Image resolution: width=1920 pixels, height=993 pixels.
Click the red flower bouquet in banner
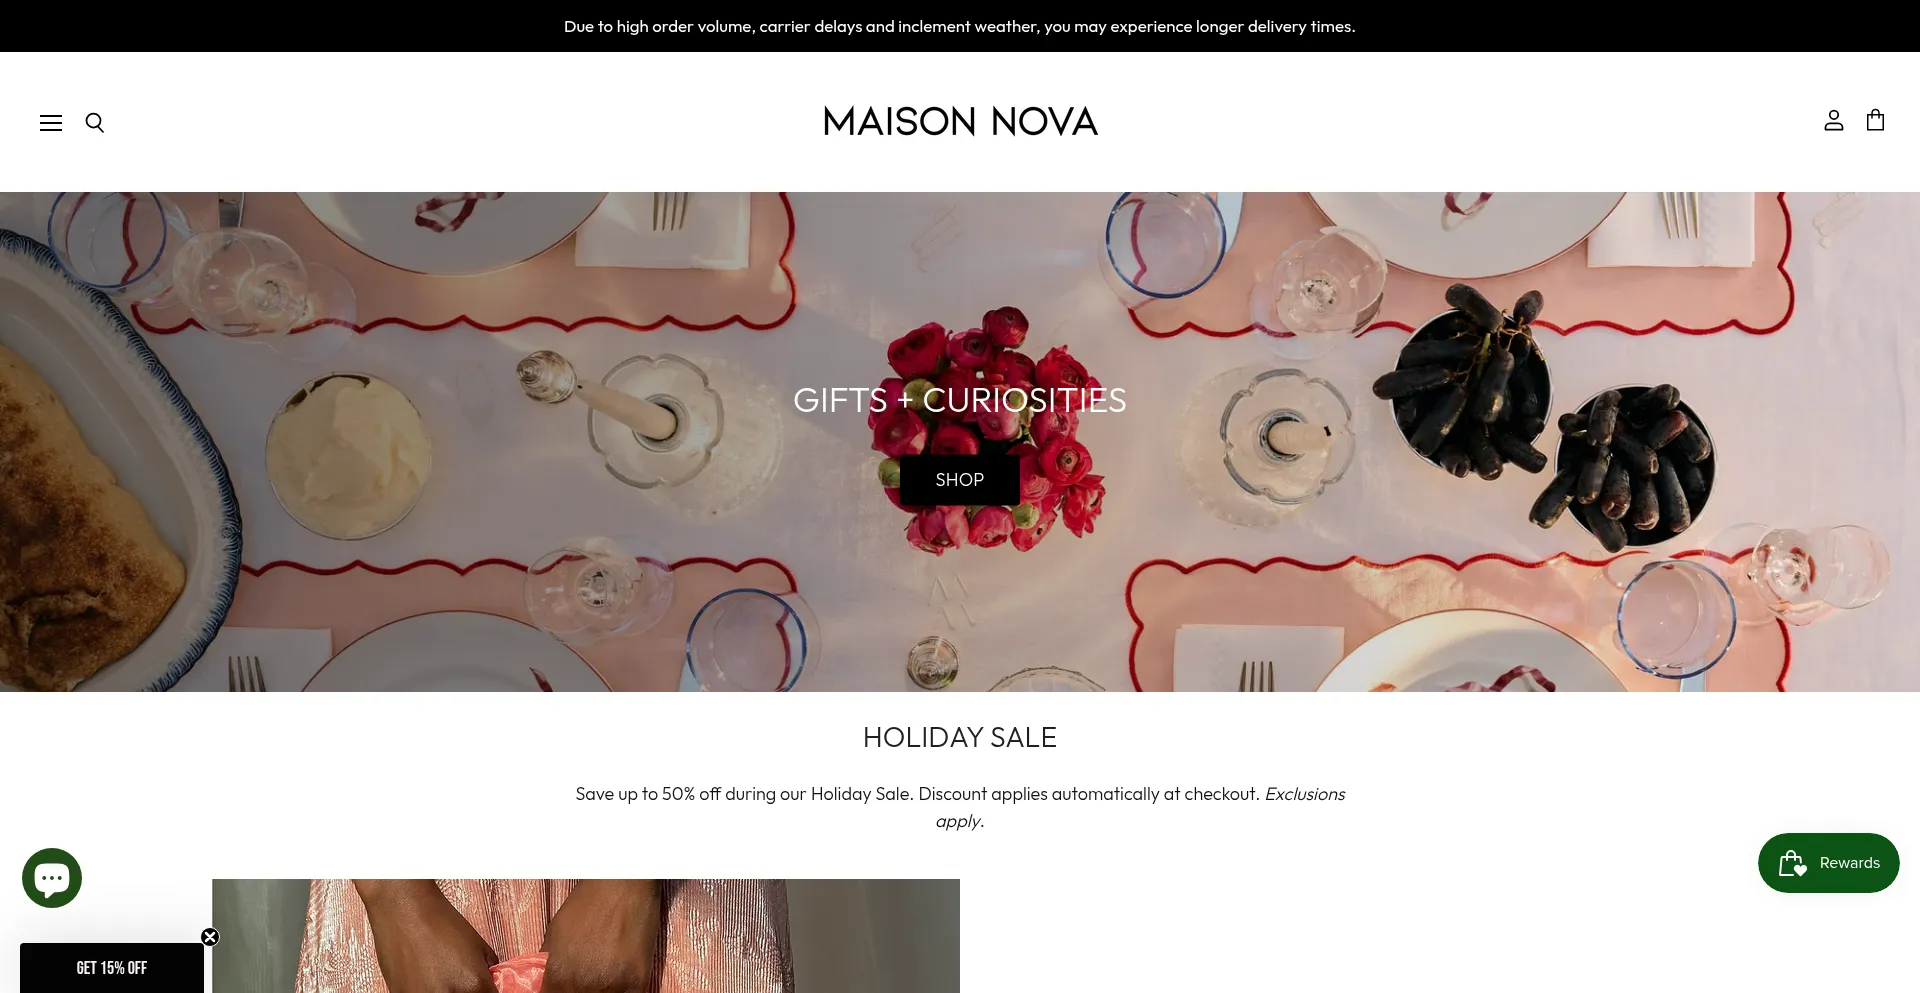990,430
